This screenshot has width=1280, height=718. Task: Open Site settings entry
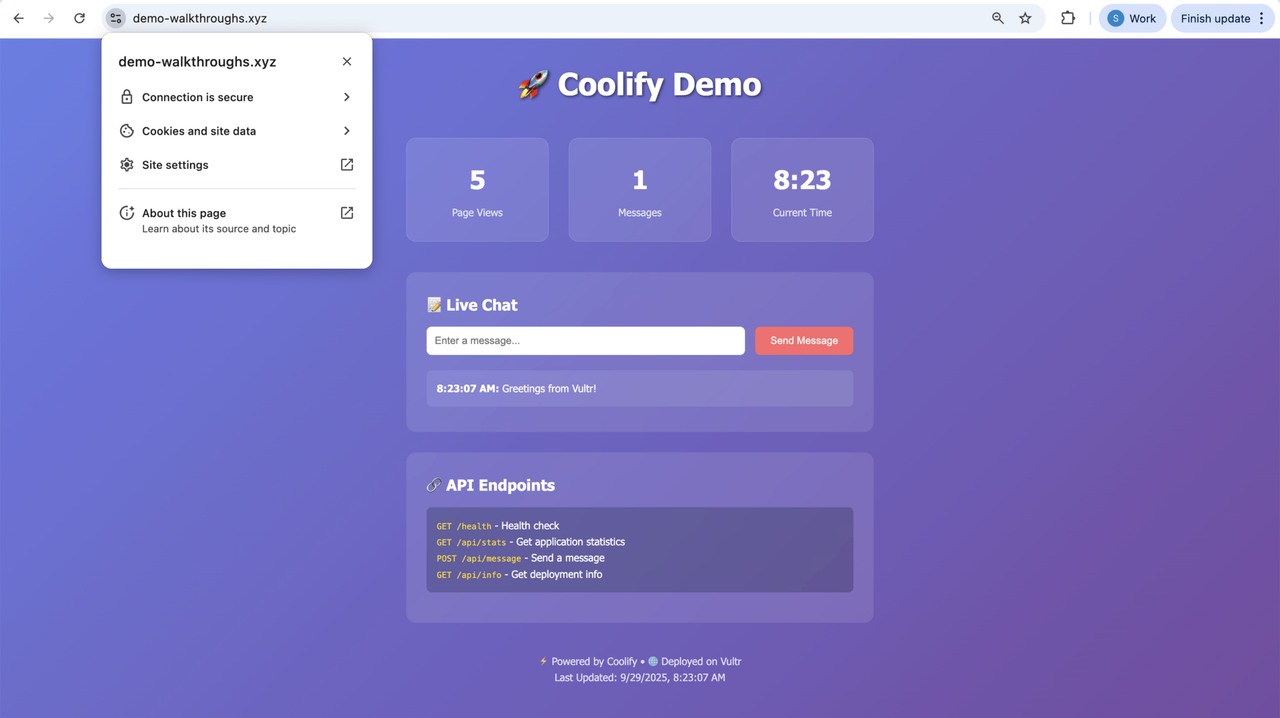(237, 165)
